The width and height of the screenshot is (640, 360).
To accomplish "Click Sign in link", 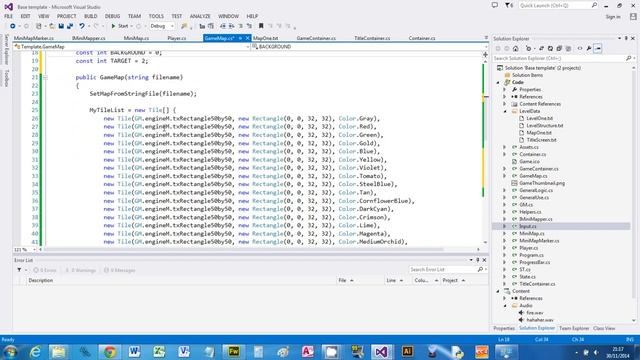I will 613,17.
